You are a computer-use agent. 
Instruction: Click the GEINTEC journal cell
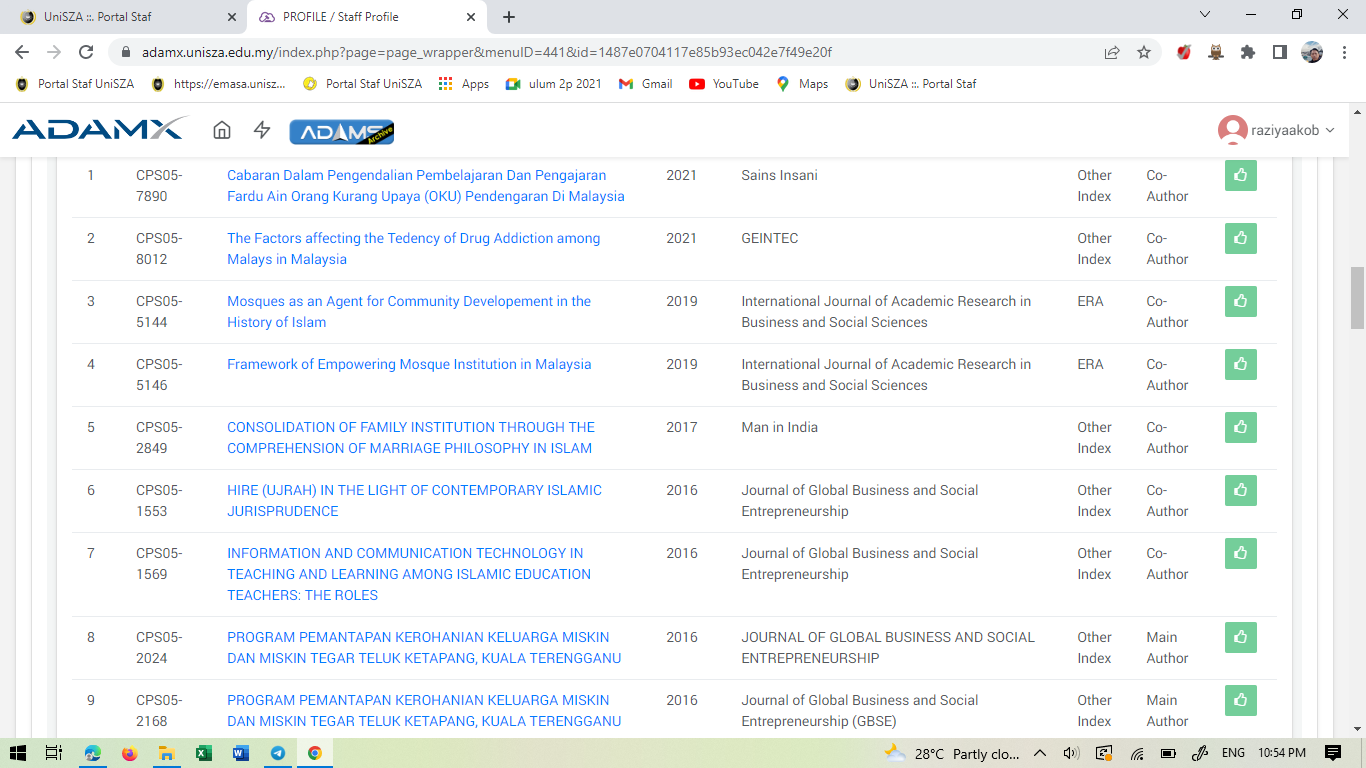tap(769, 238)
